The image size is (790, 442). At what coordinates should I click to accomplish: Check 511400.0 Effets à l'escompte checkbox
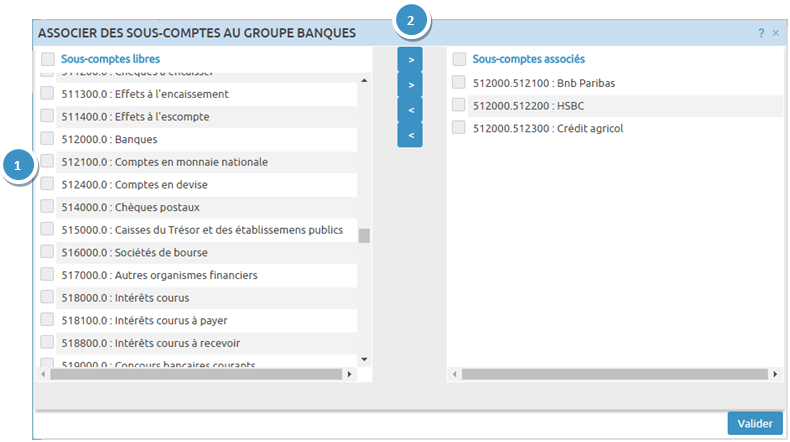click(x=47, y=115)
